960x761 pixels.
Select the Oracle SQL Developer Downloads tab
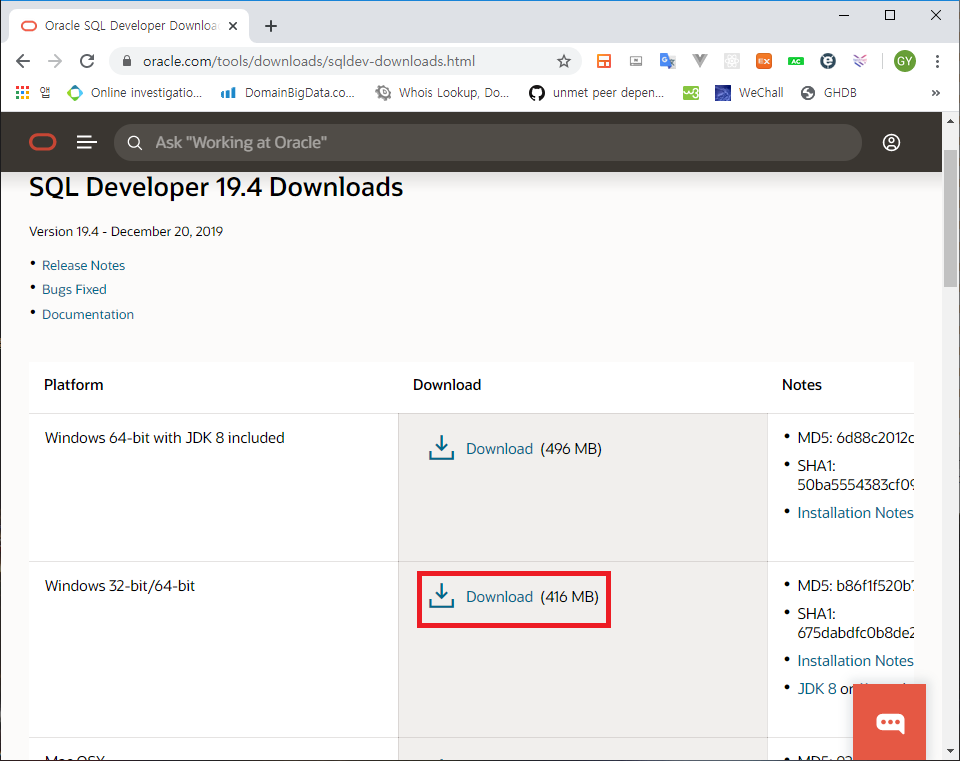(x=130, y=26)
